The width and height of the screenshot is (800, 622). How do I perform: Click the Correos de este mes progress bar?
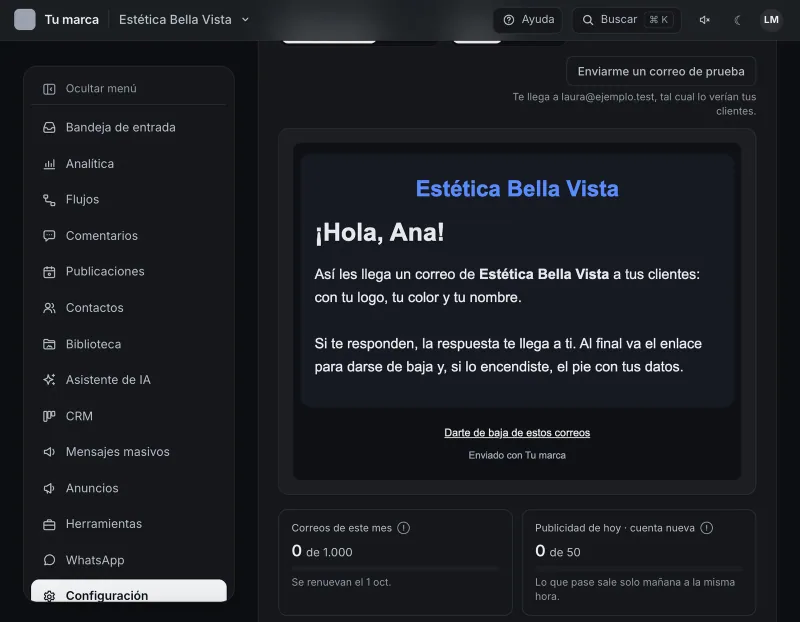point(395,567)
